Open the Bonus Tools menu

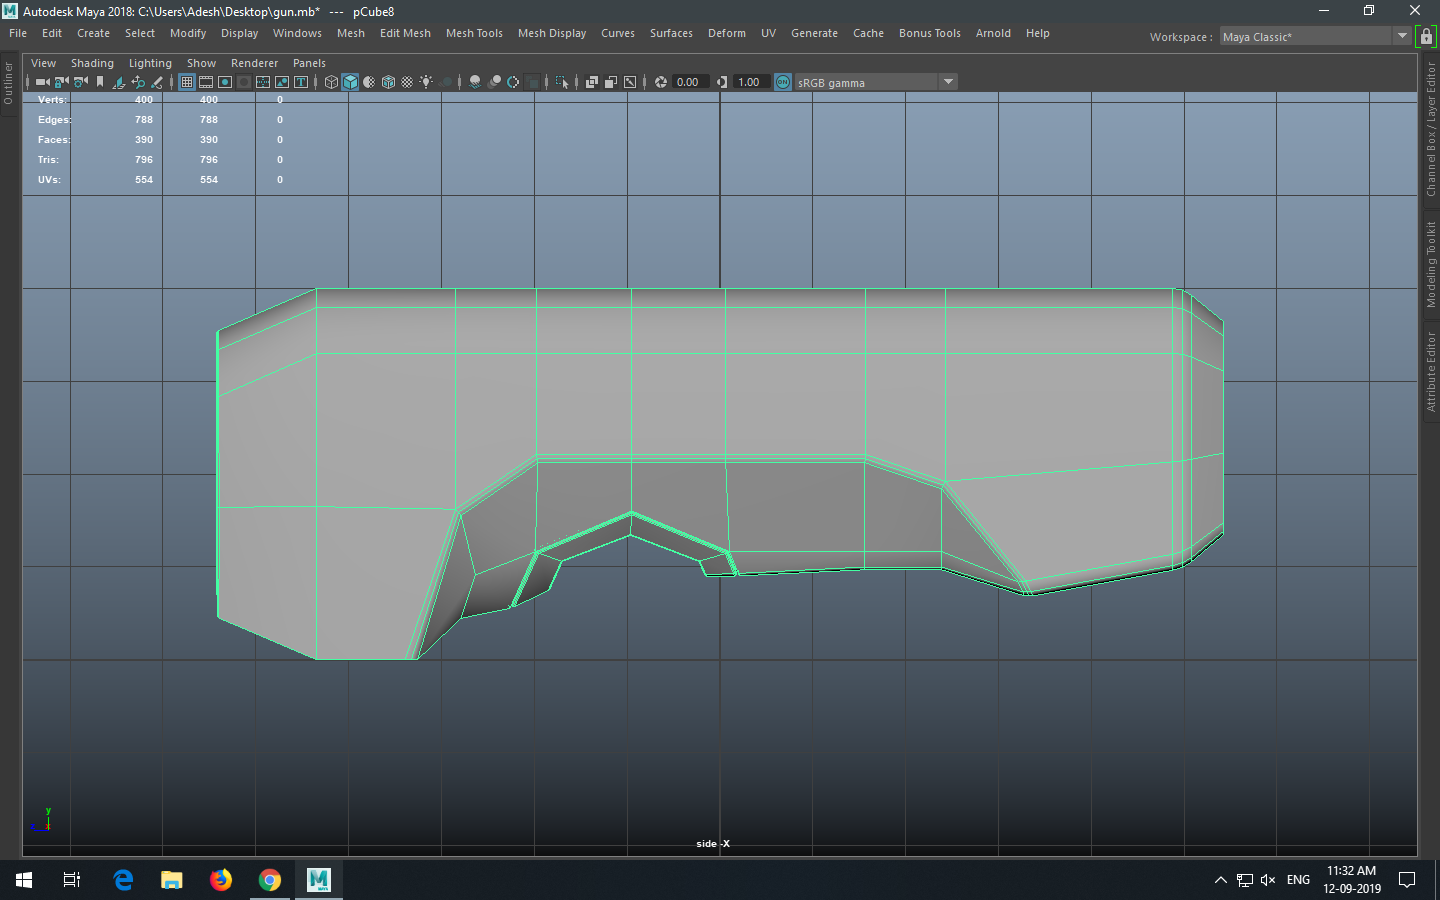click(x=929, y=33)
